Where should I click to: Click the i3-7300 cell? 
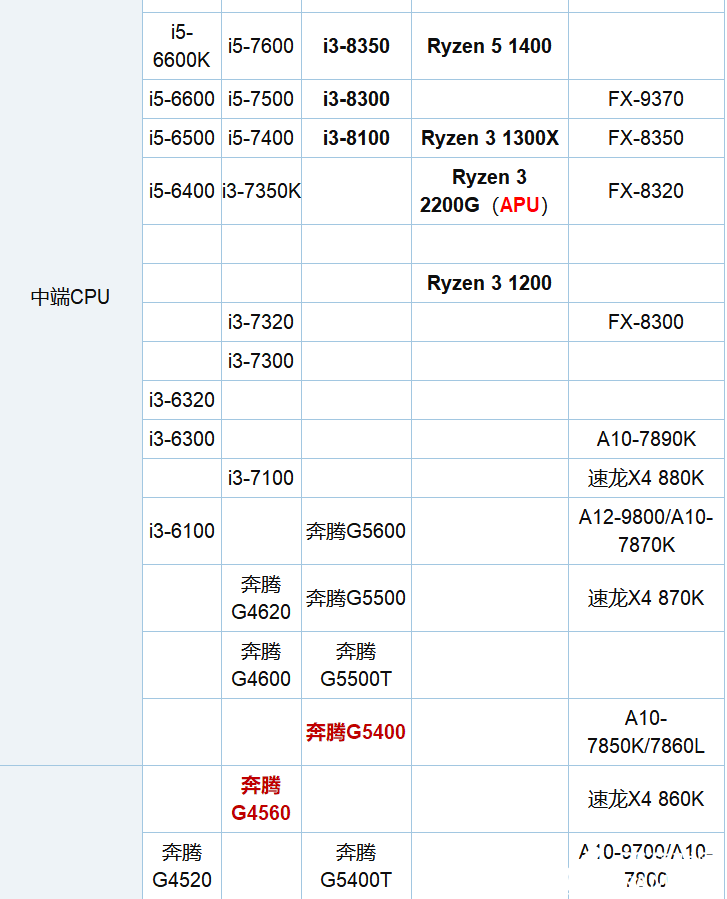261,361
